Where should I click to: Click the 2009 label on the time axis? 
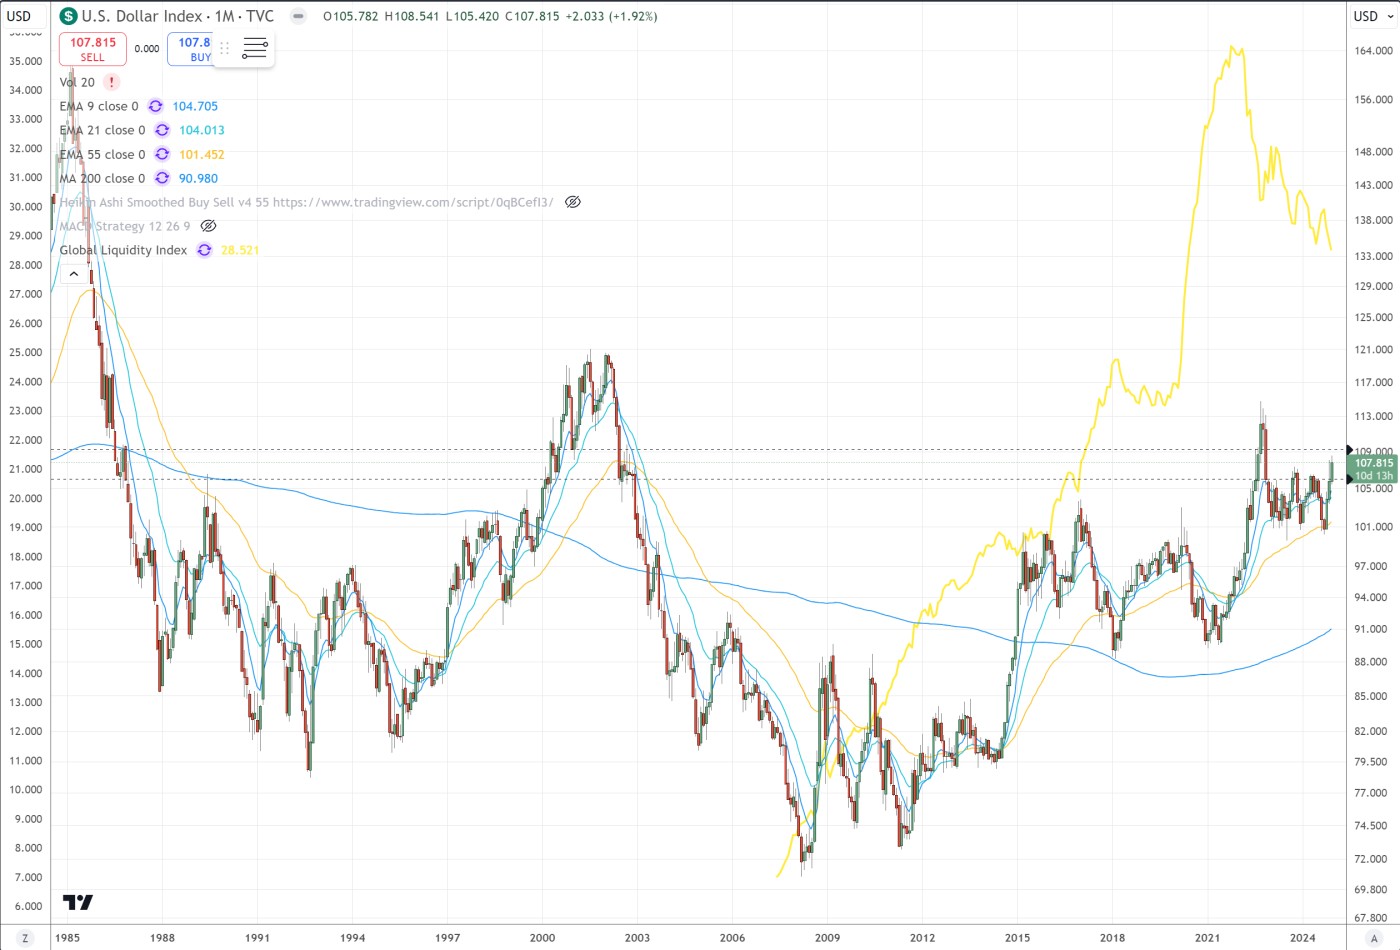[x=827, y=938]
